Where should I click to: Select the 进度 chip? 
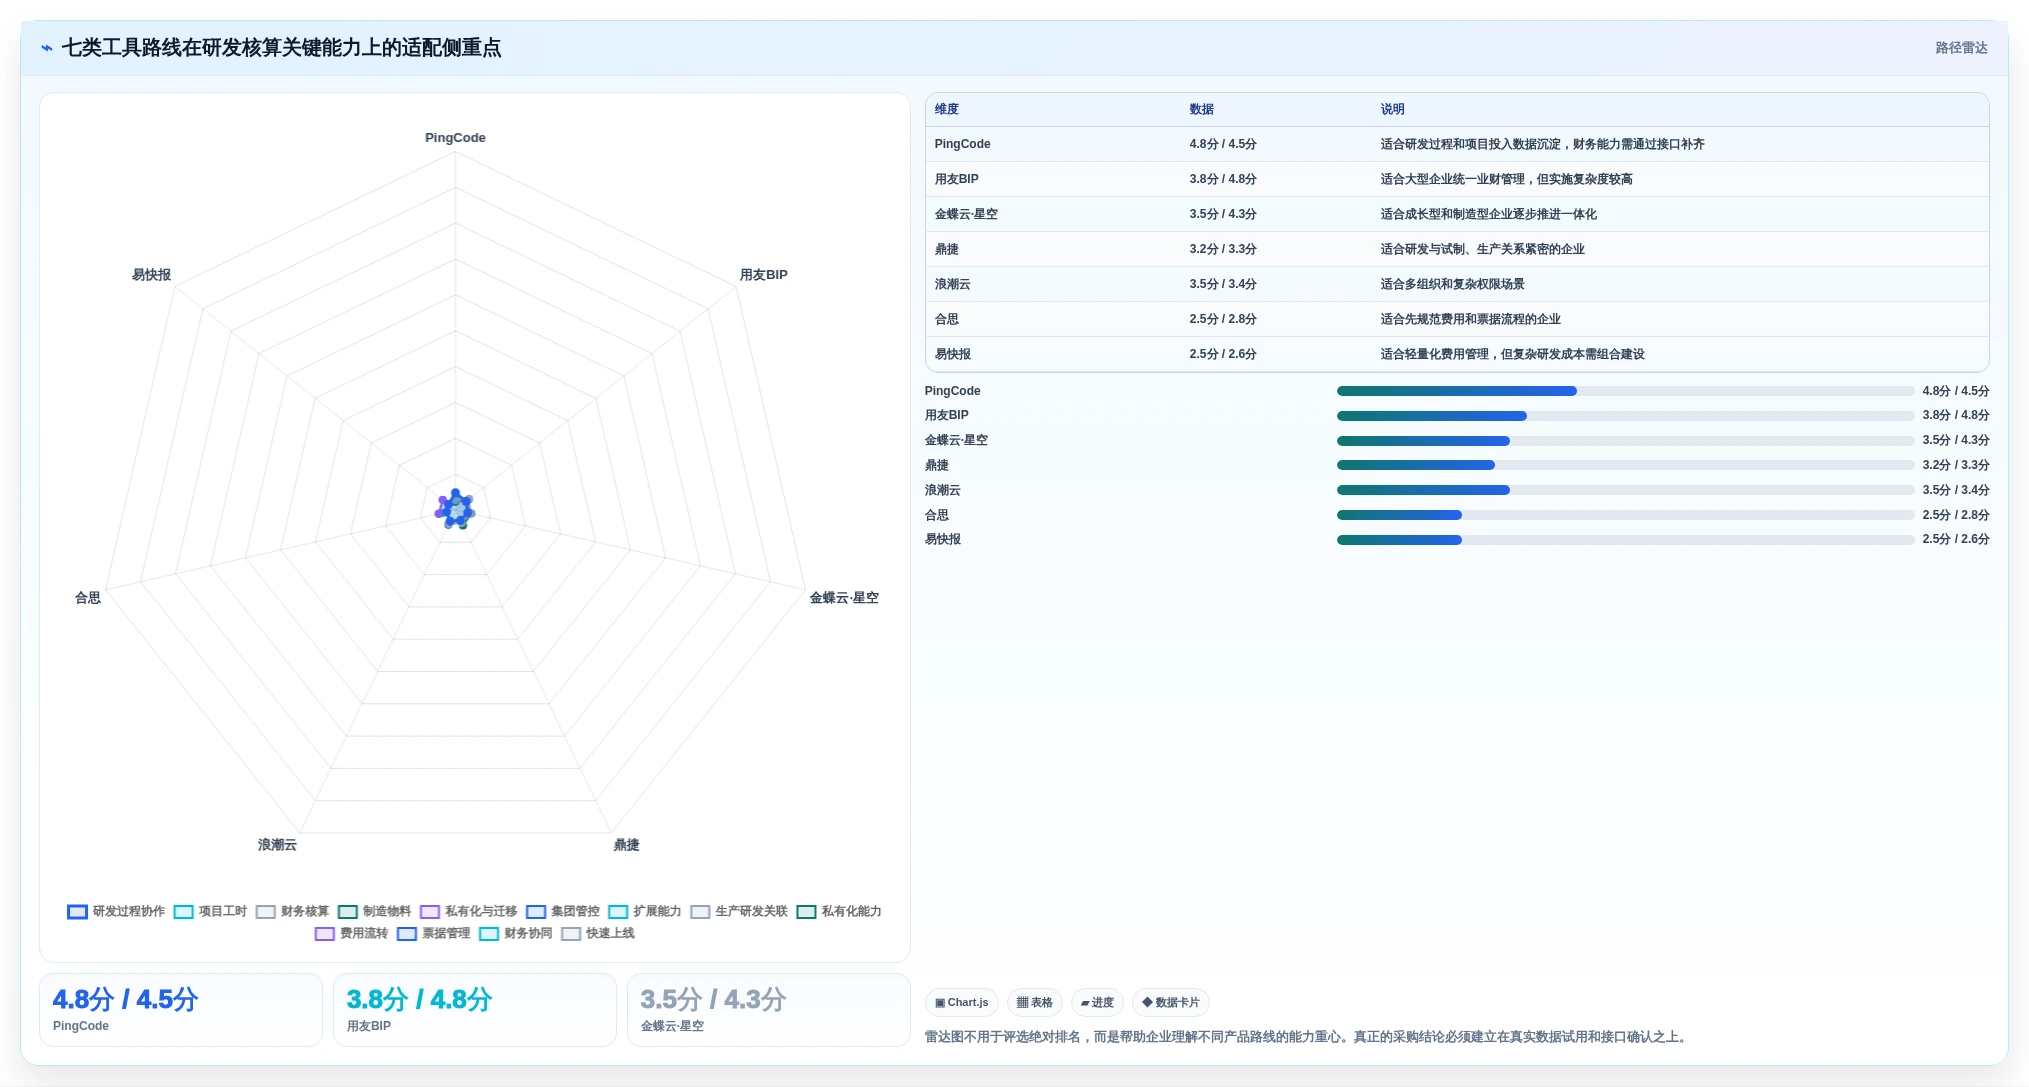pyautogui.click(x=1097, y=1002)
